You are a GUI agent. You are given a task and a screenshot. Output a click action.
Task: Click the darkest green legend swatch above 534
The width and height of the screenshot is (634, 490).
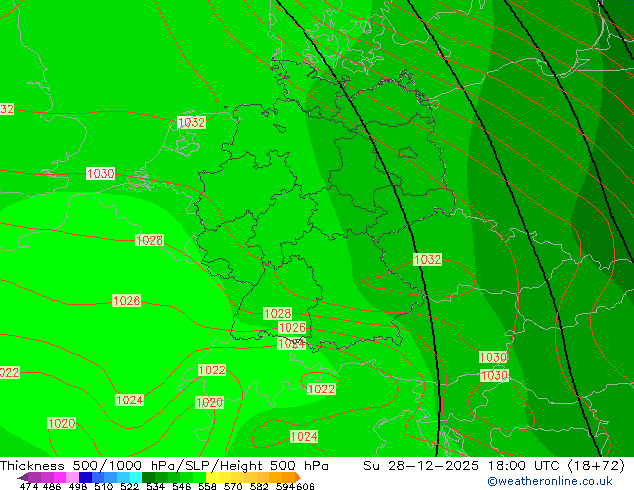[148, 477]
